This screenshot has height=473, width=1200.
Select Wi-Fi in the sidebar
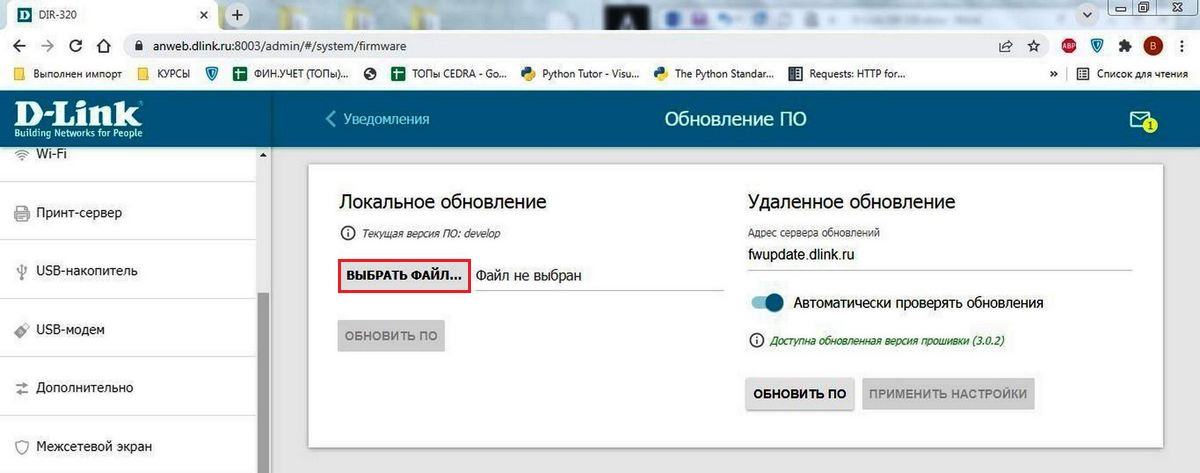pos(128,155)
